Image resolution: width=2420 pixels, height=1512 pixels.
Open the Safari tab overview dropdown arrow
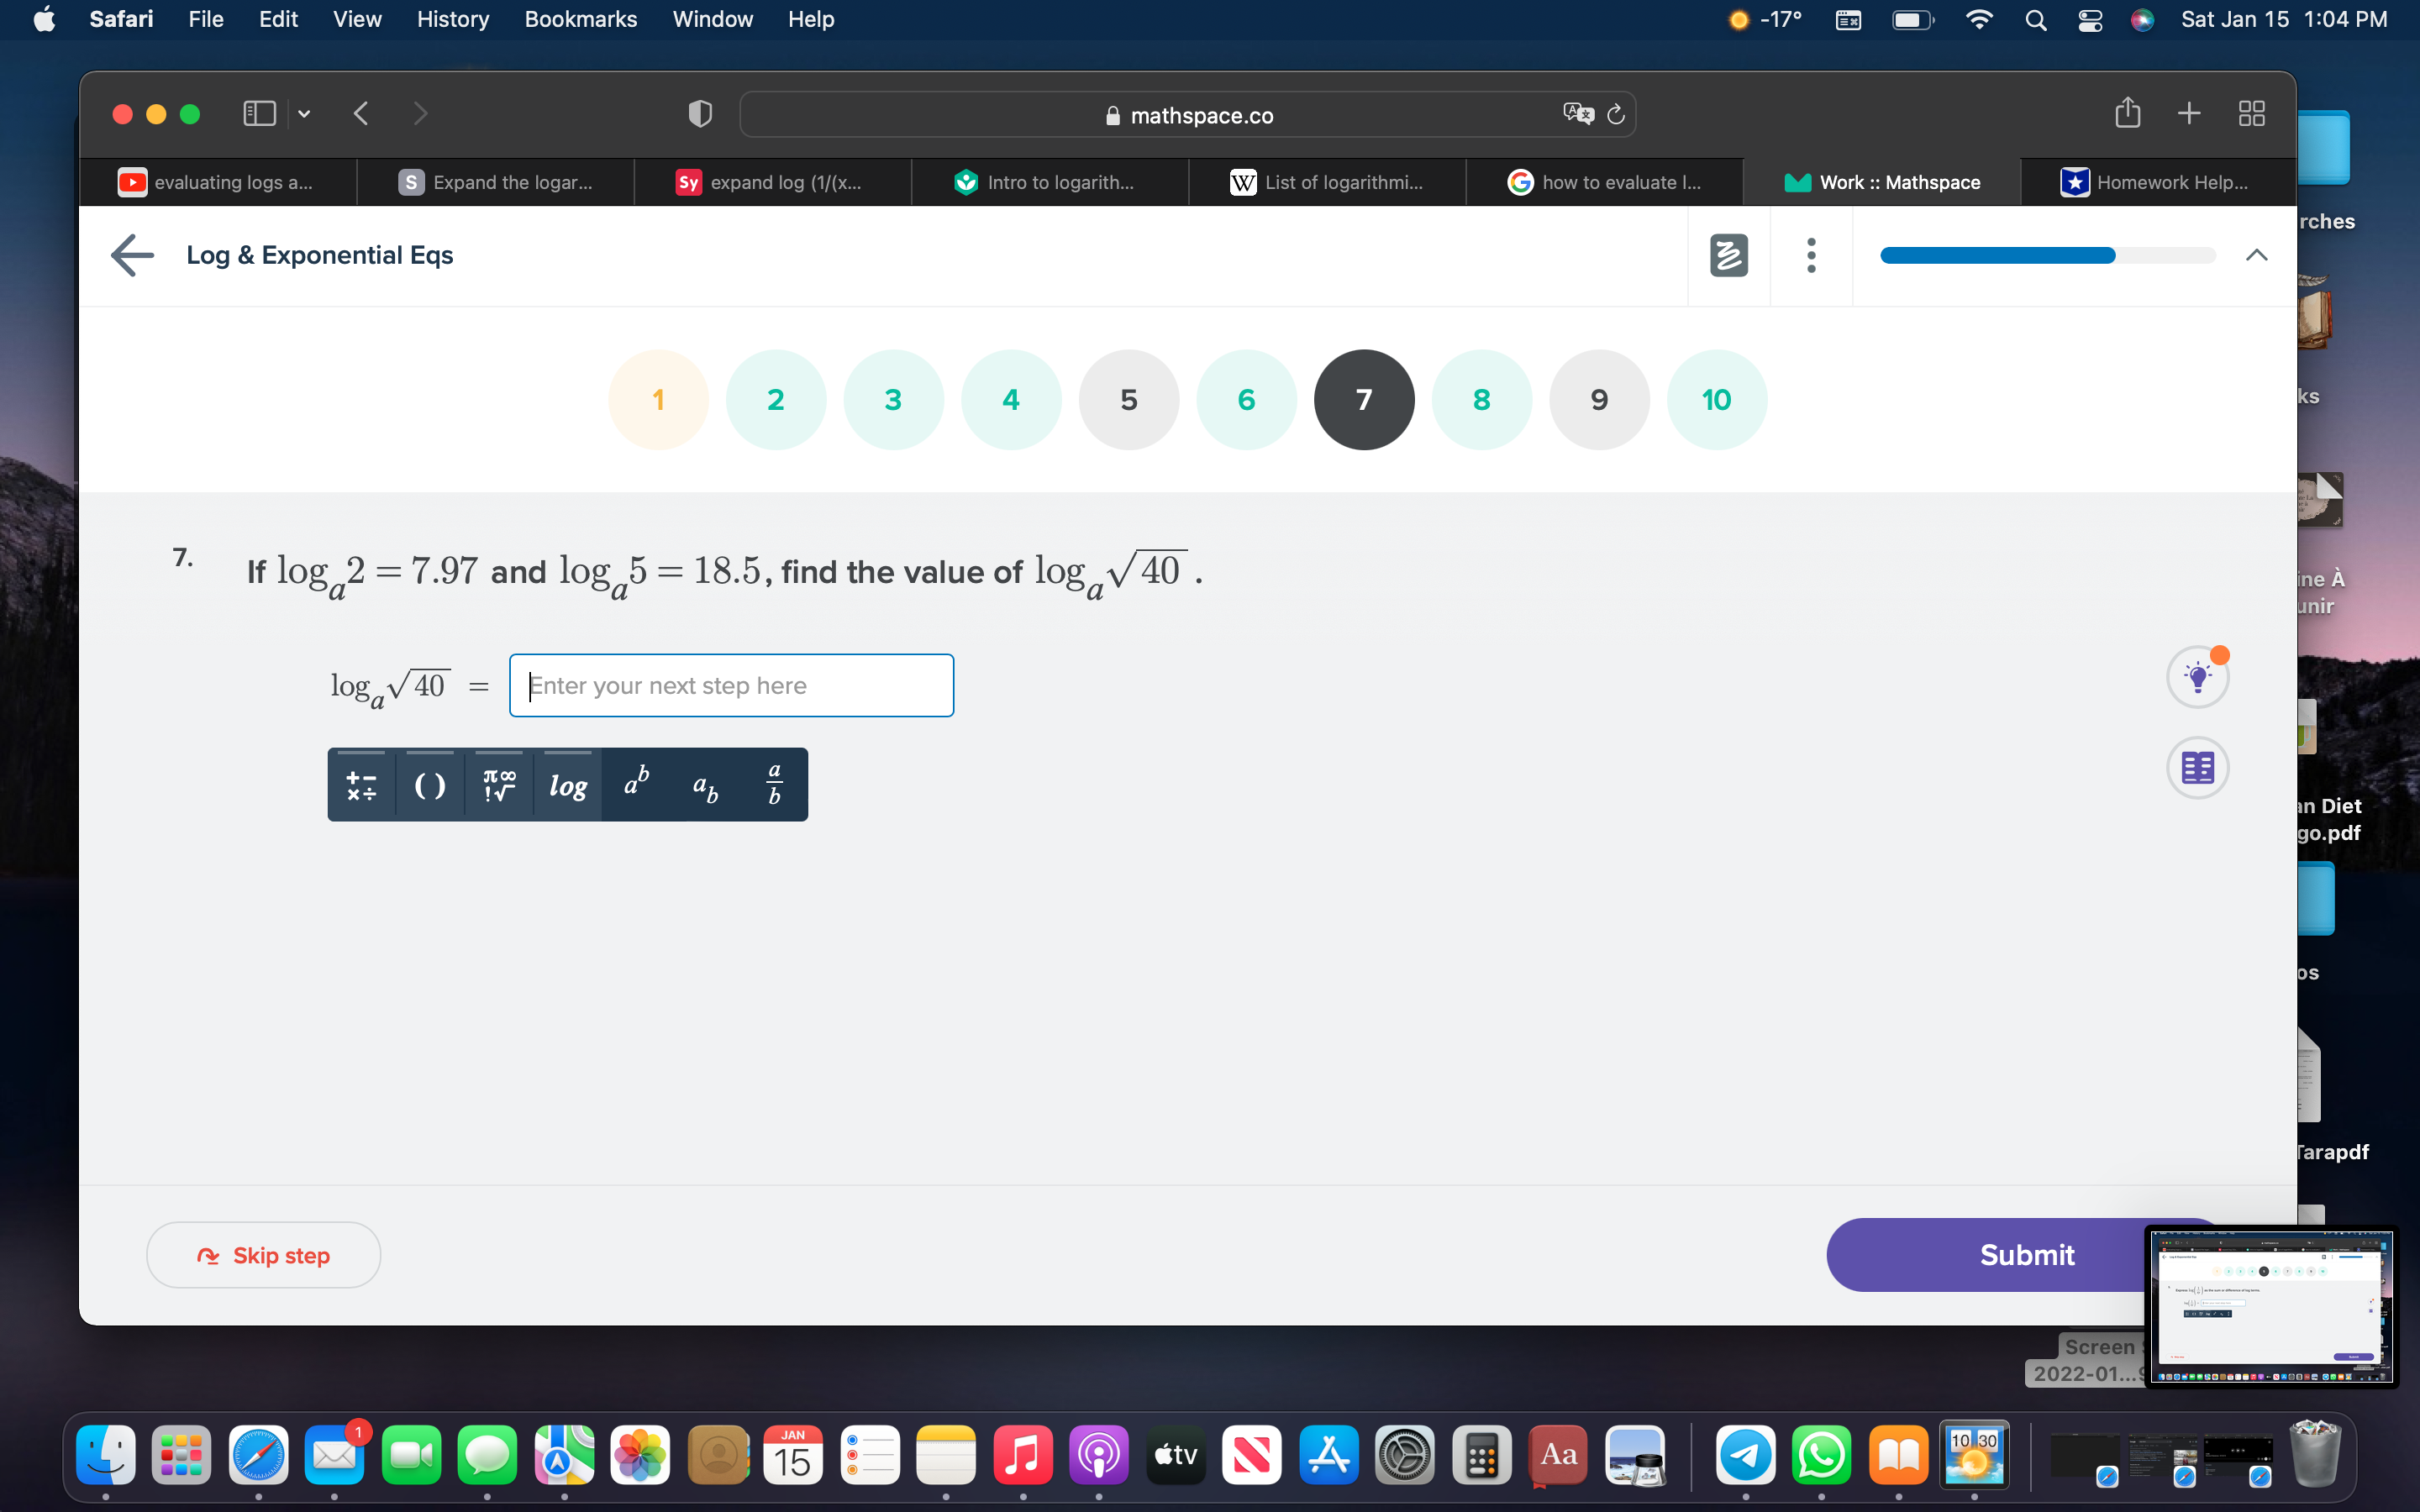[x=303, y=114]
